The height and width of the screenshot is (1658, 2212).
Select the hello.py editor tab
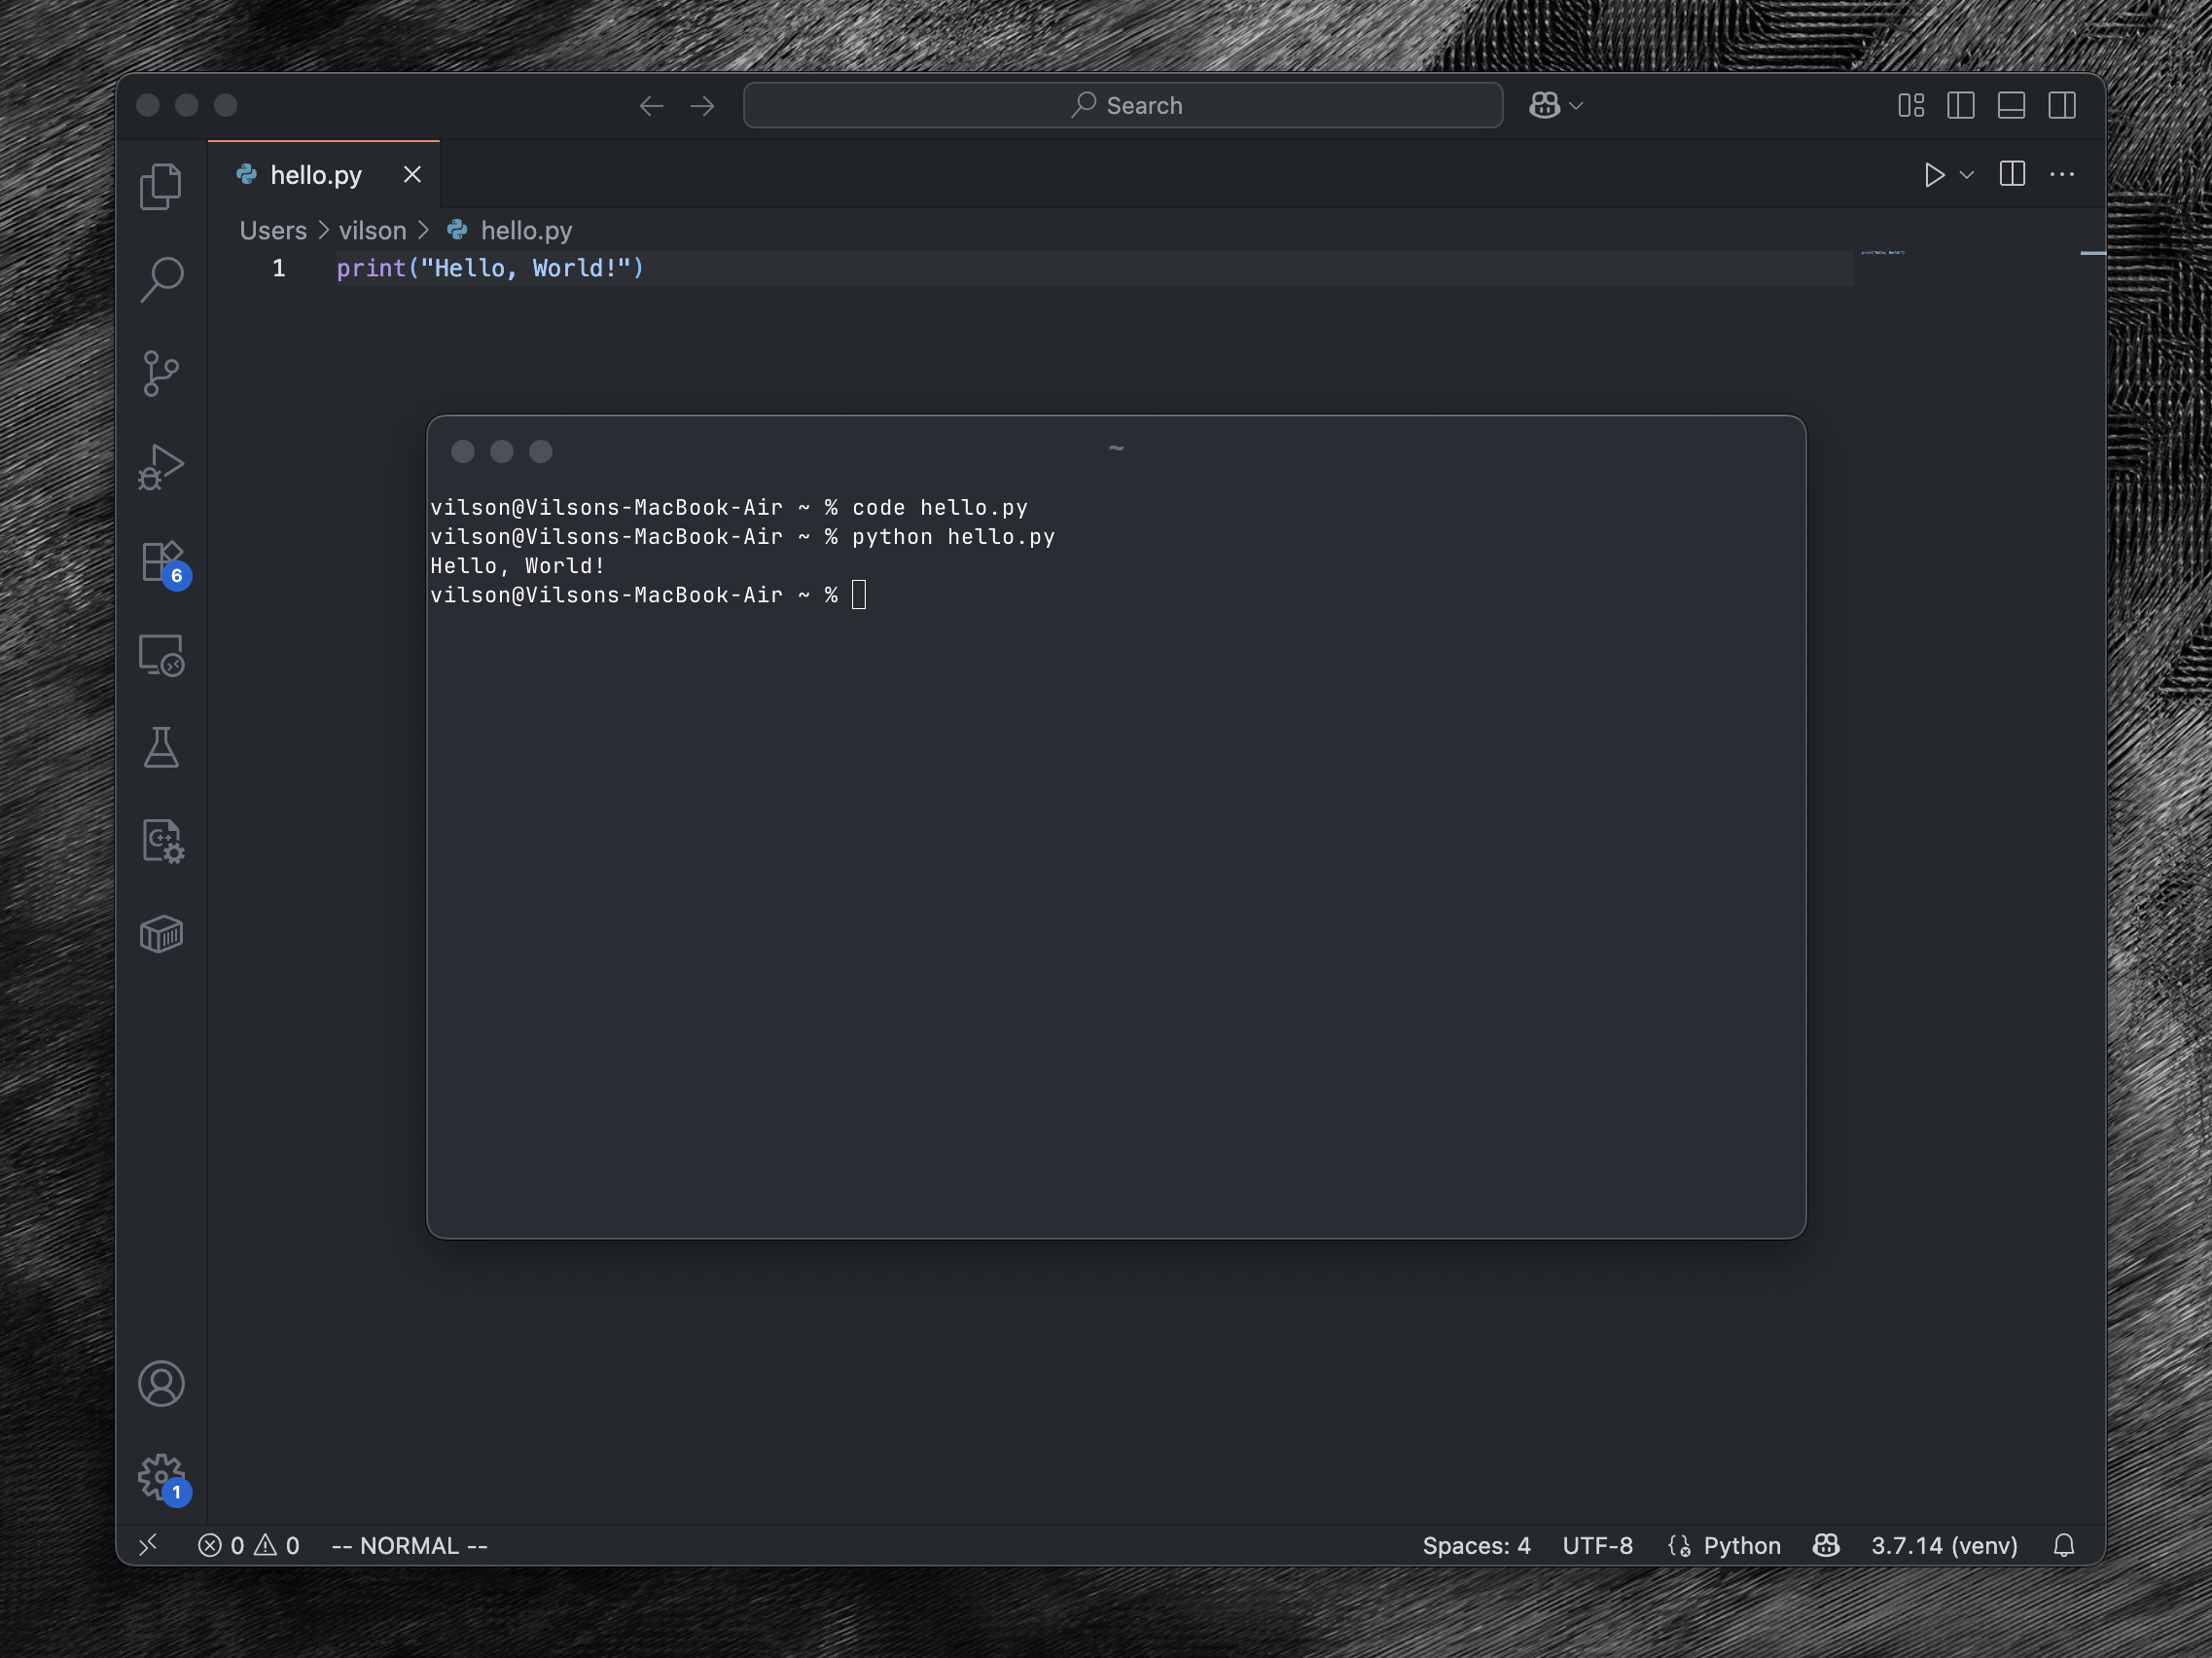coord(315,175)
